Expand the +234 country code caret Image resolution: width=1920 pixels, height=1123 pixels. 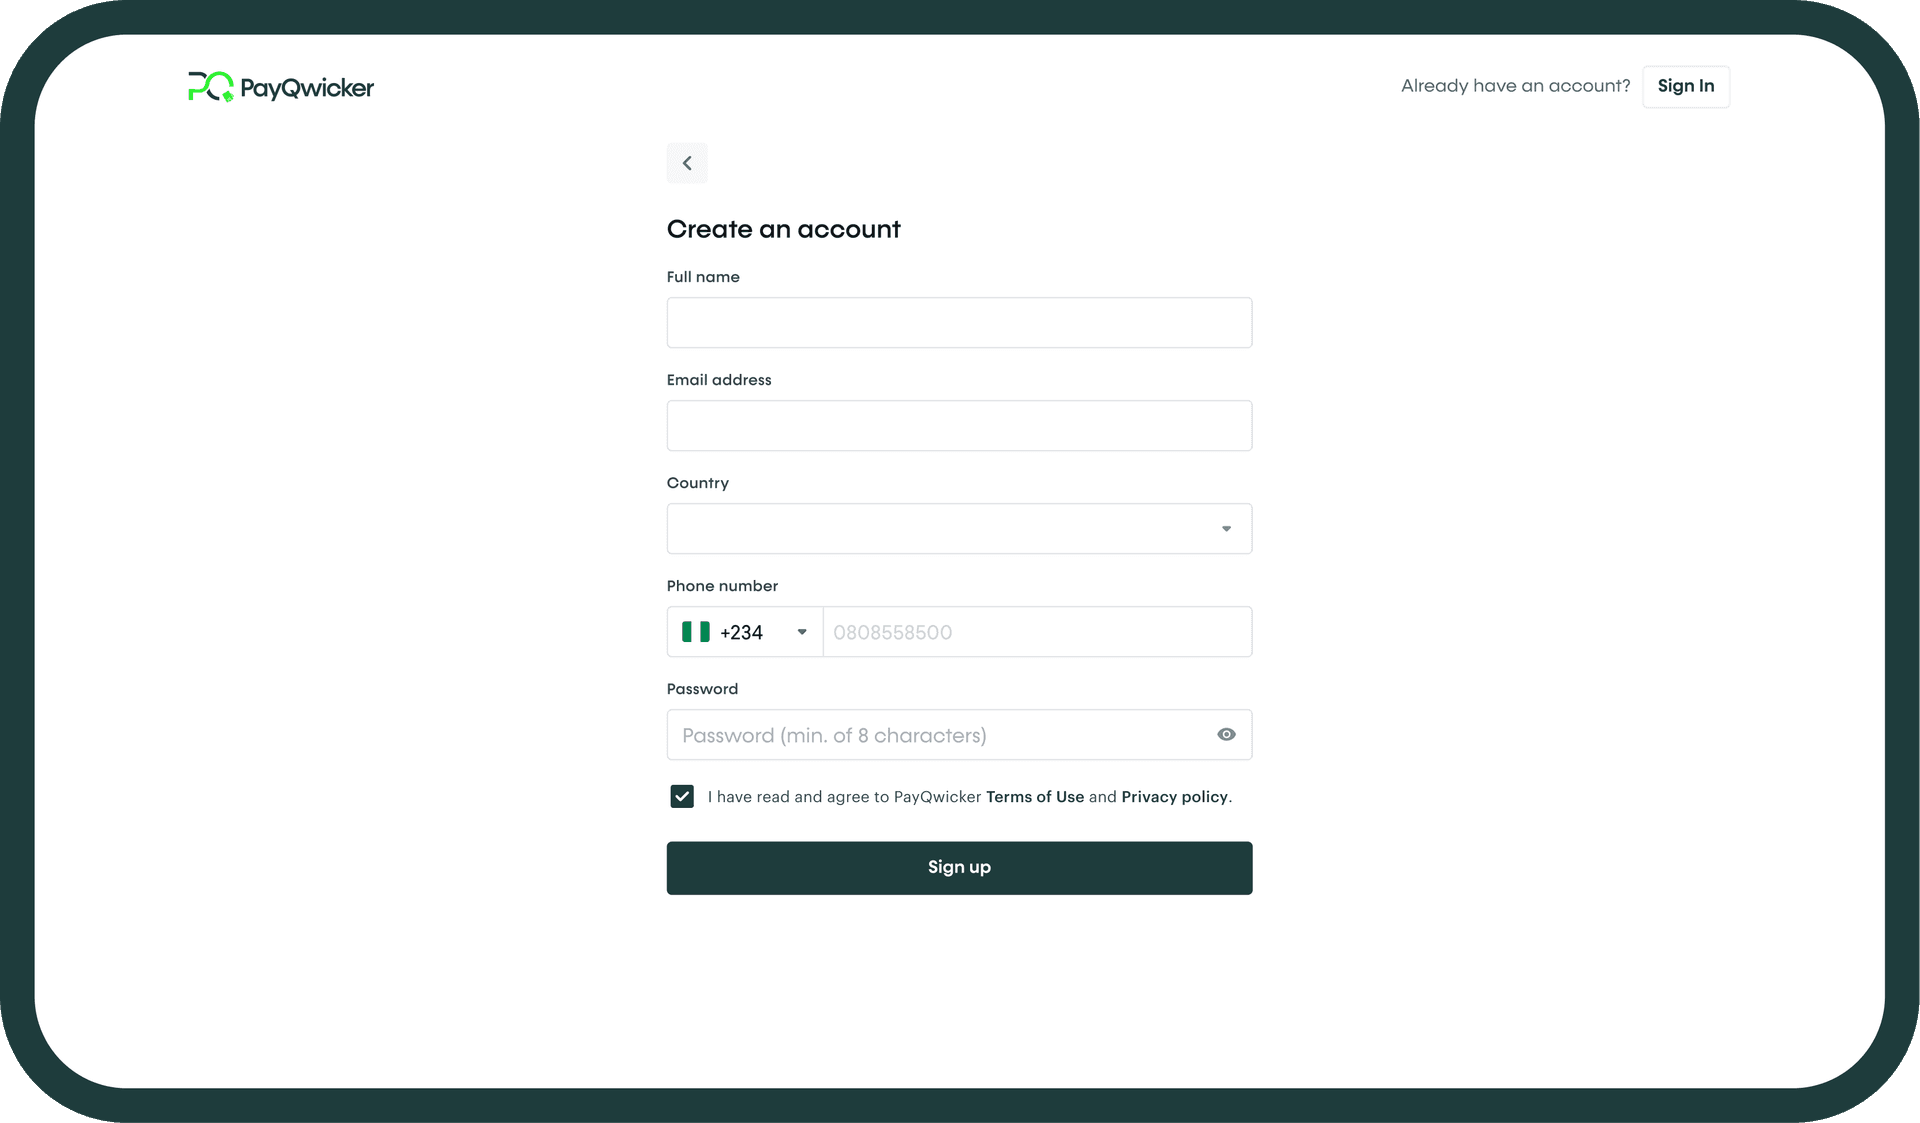coord(802,632)
